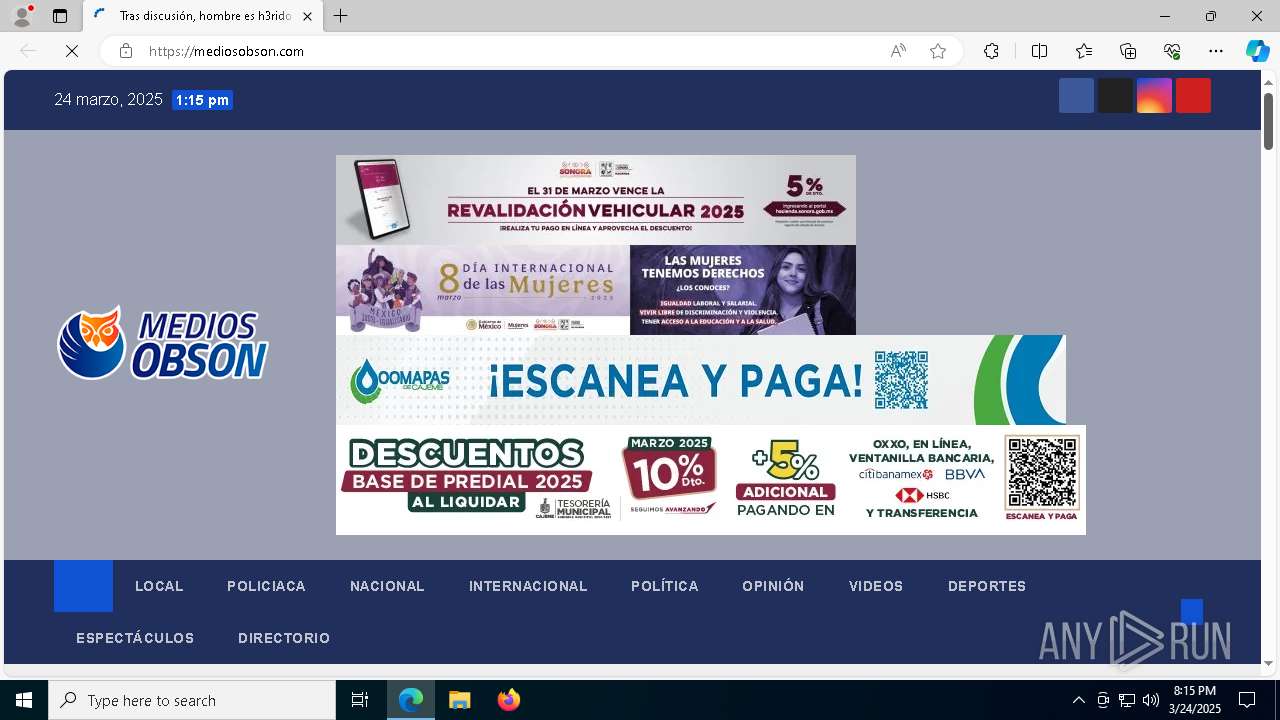This screenshot has width=1280, height=720.
Task: Enable Read aloud in address bar
Action: tap(898, 51)
